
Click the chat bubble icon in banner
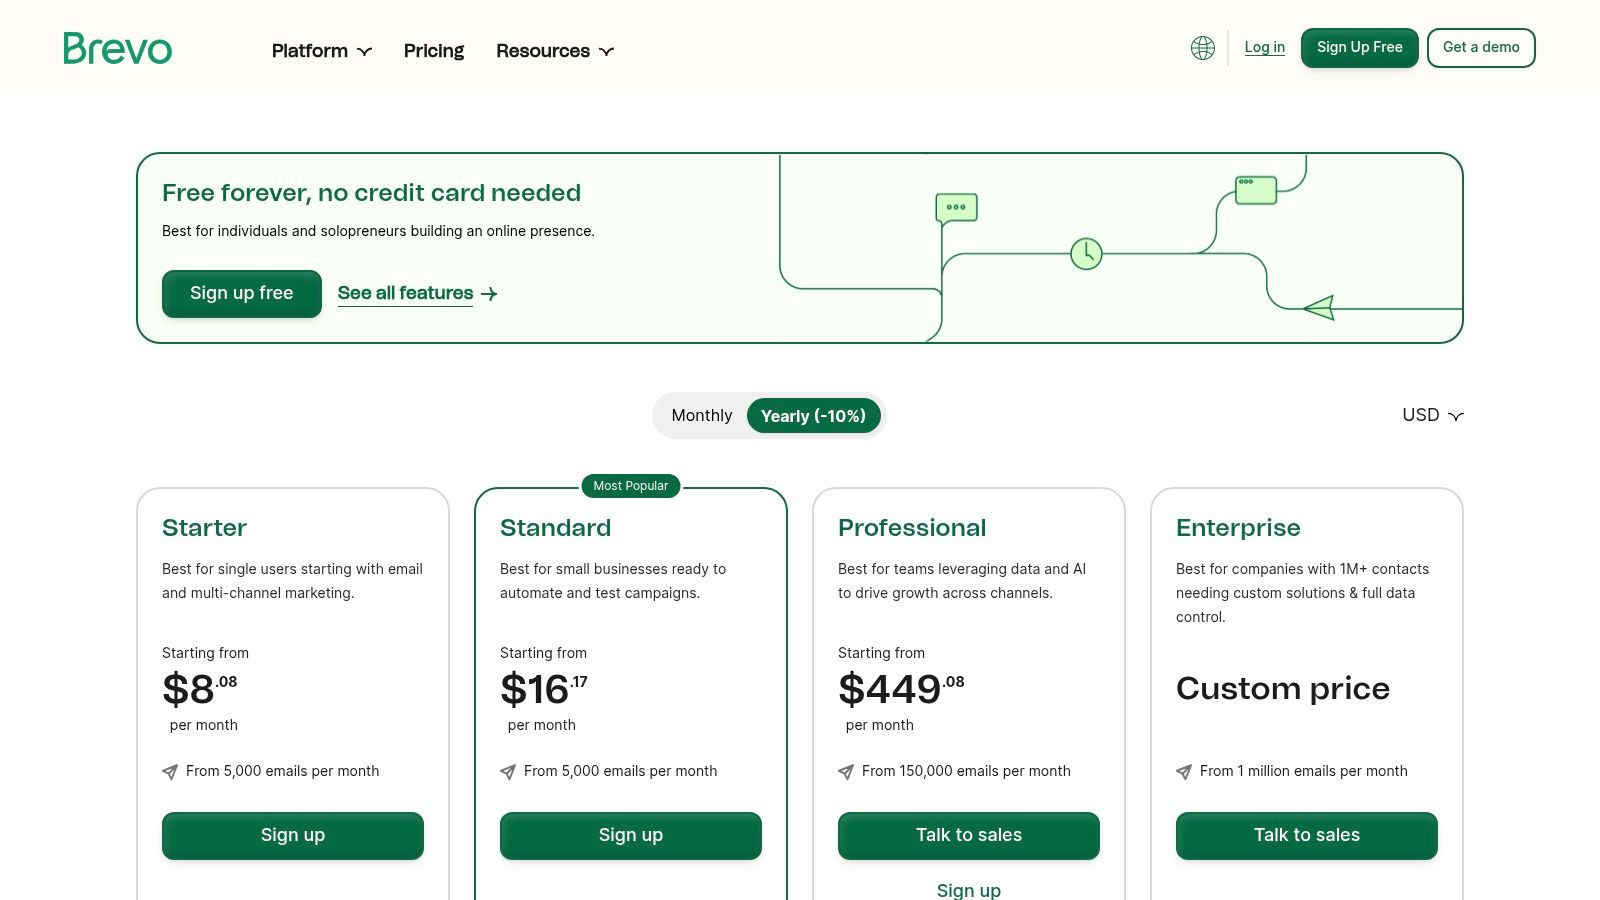[956, 208]
